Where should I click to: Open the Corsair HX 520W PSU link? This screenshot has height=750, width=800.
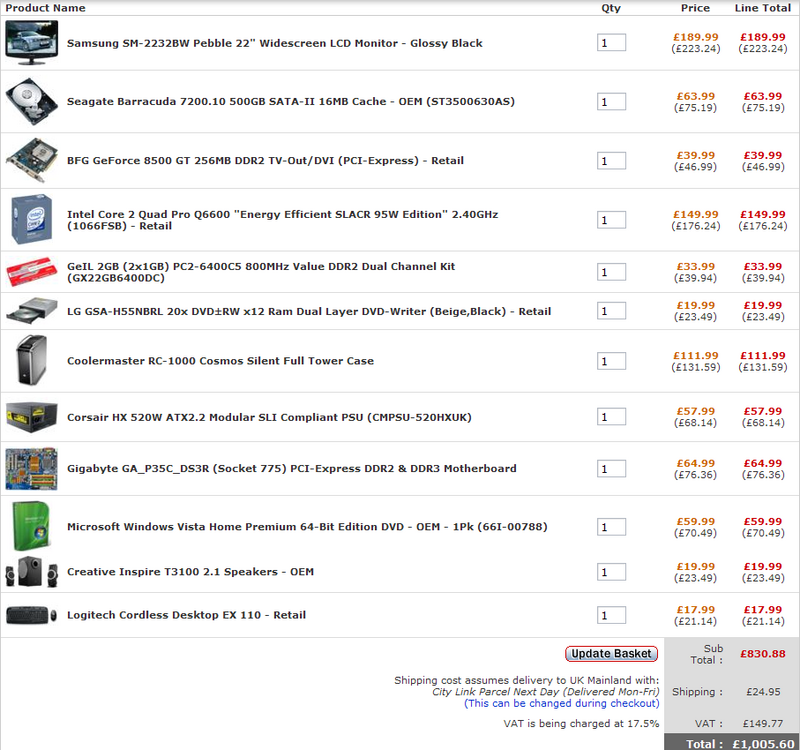[x=269, y=417]
